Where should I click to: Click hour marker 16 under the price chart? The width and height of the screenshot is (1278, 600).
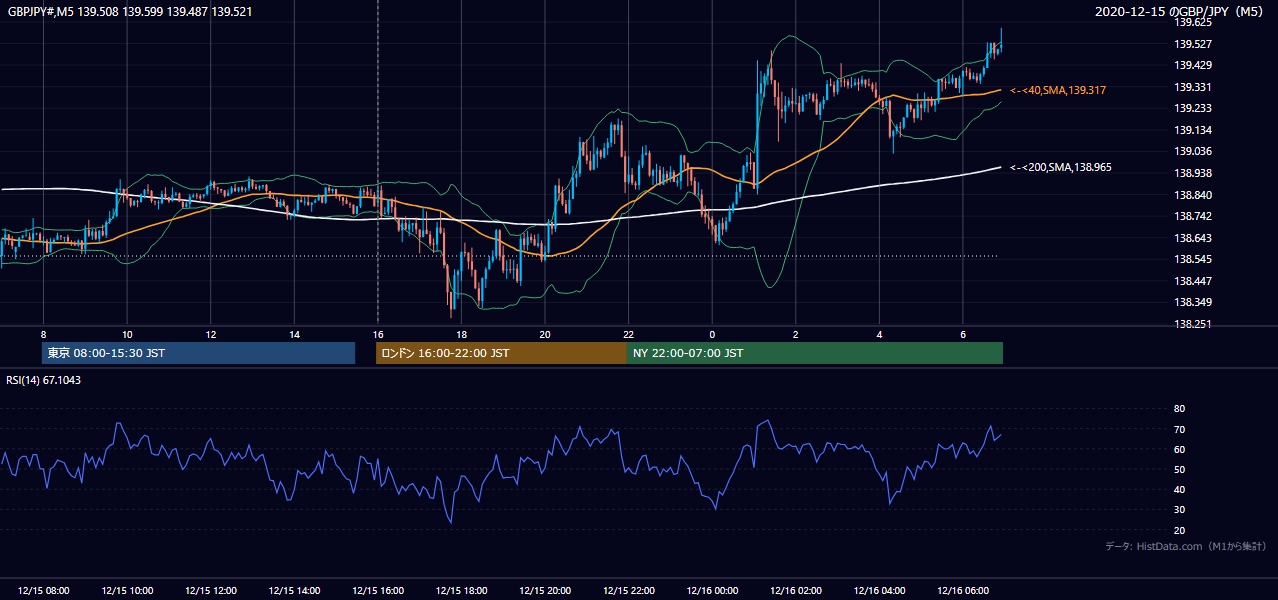378,334
